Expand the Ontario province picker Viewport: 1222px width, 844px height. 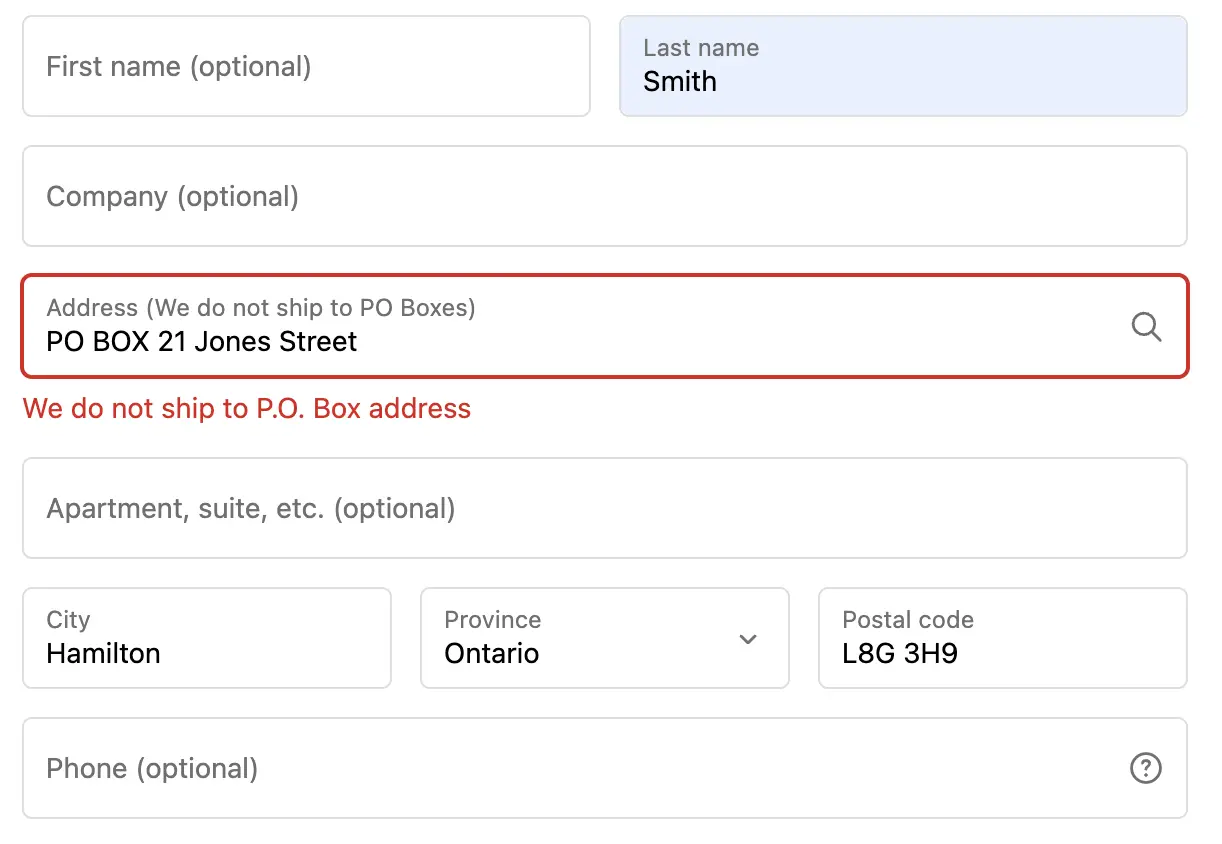[604, 639]
